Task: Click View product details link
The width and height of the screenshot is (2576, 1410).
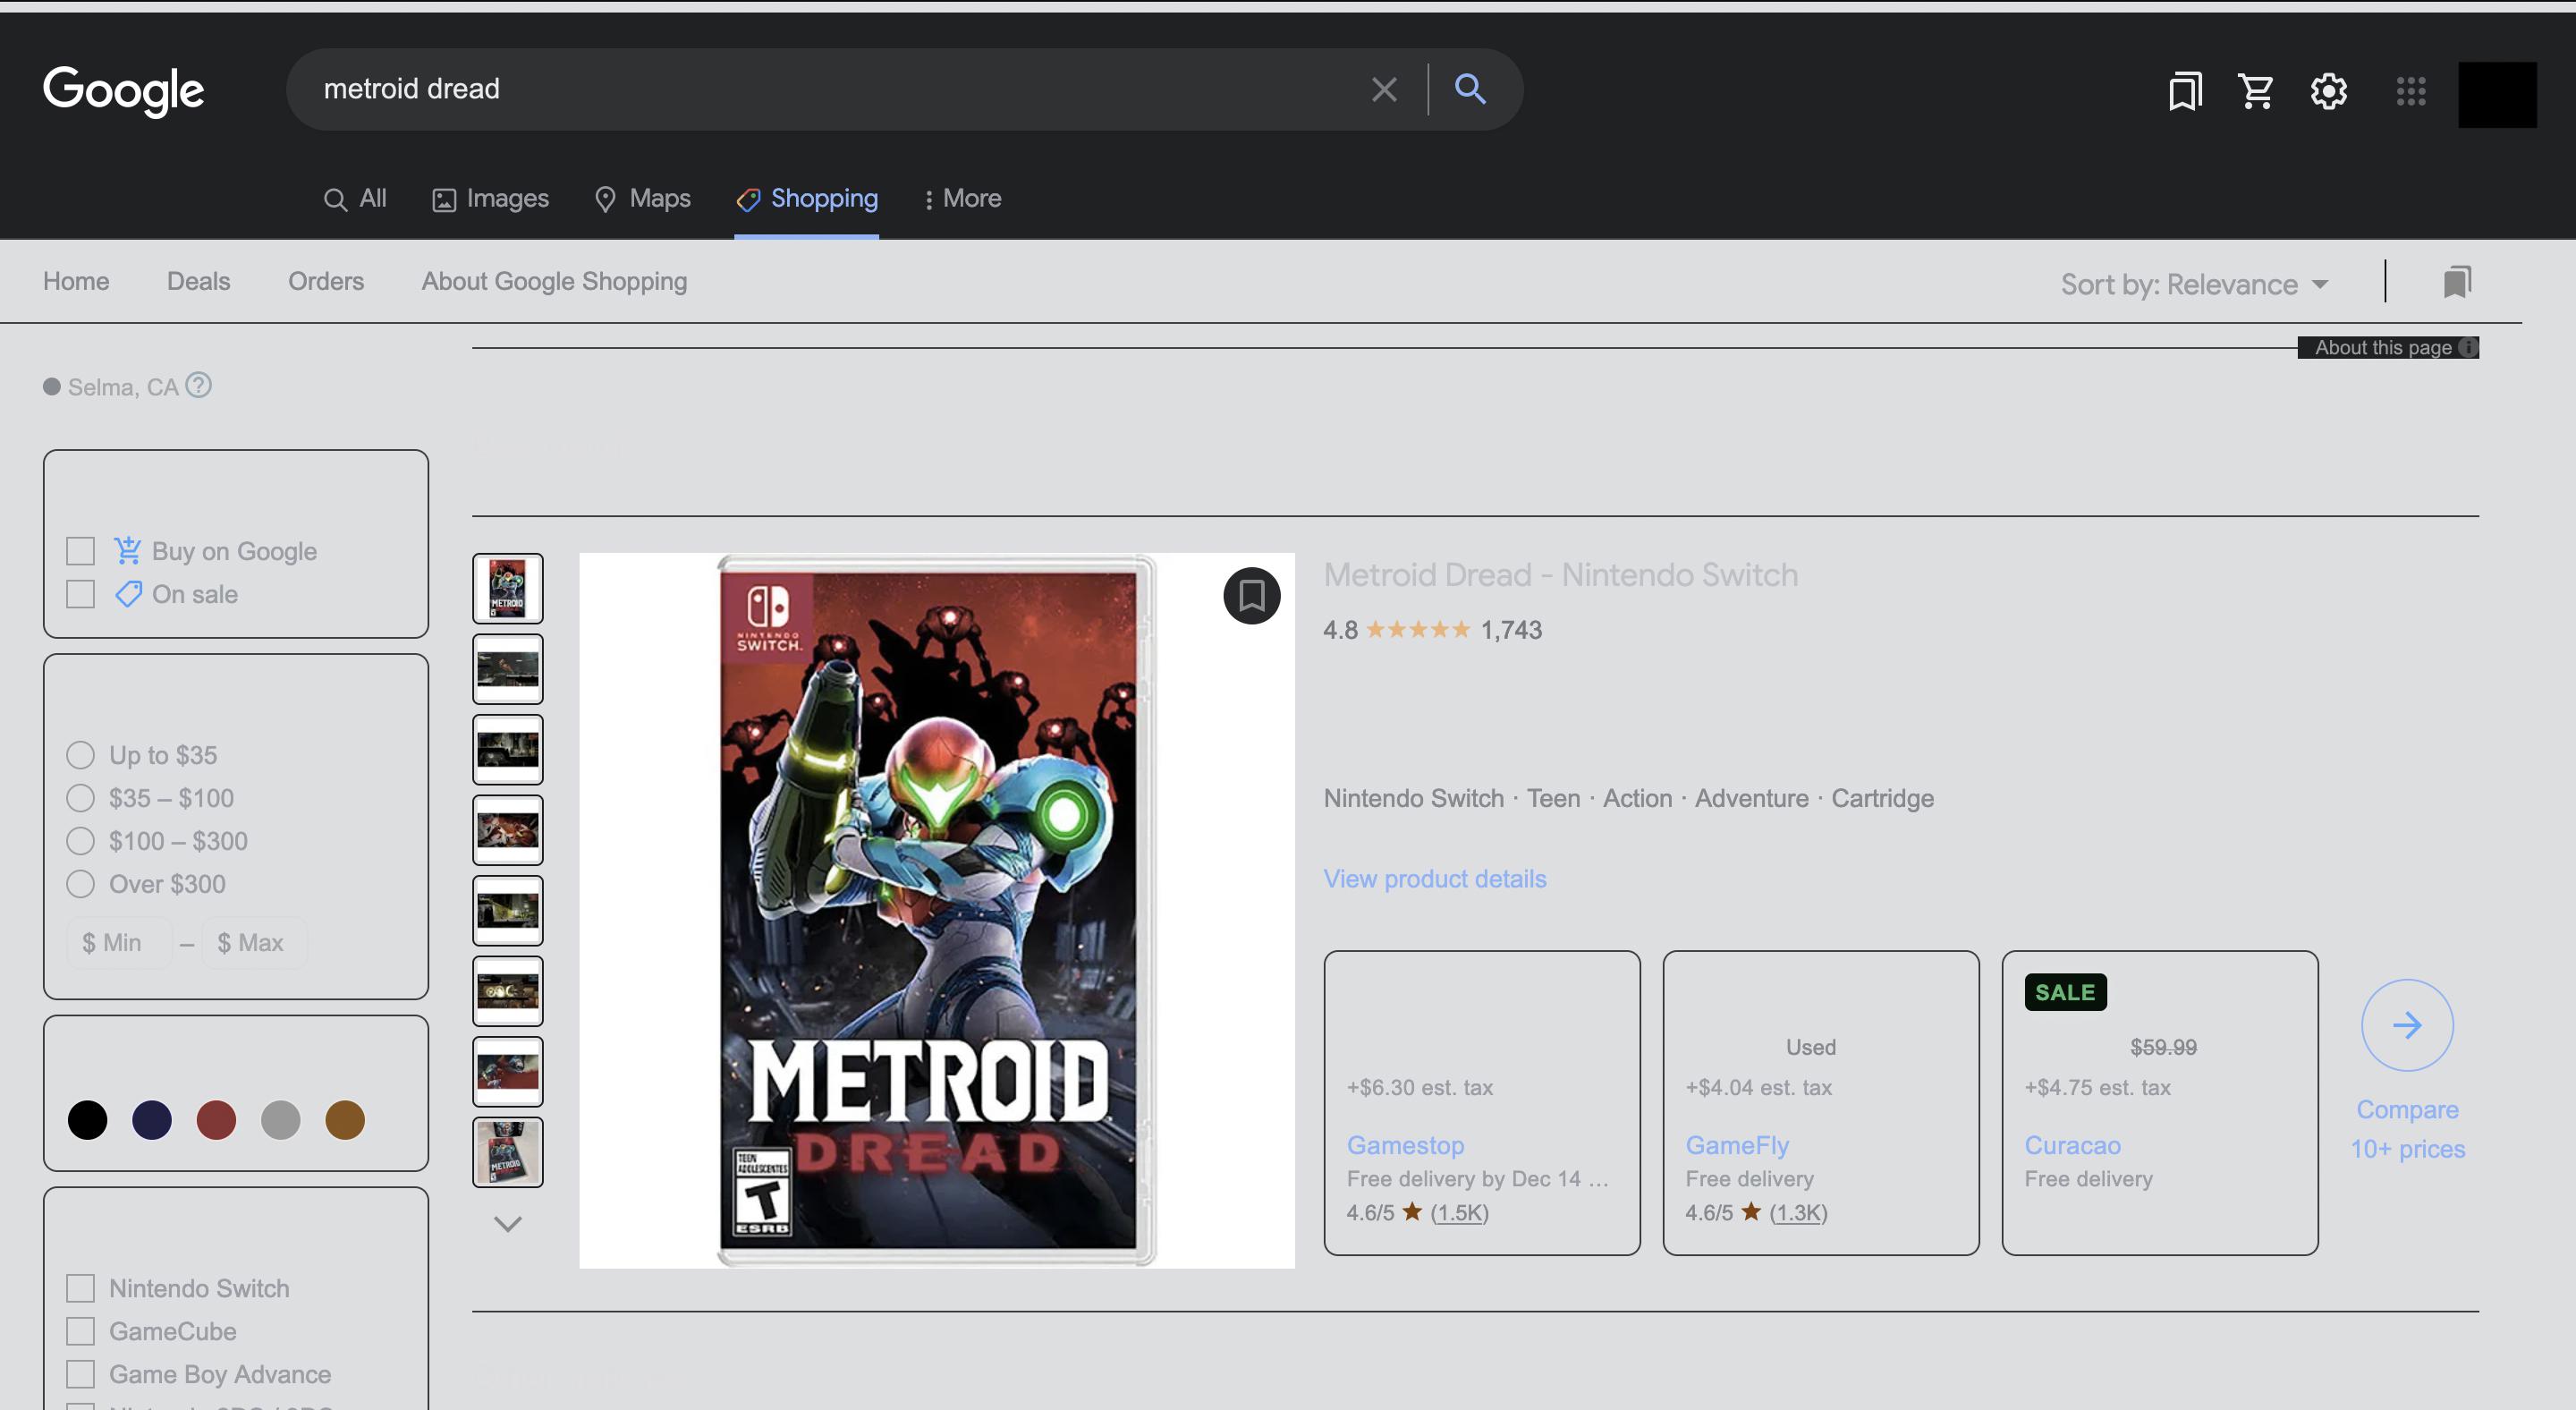Action: (1435, 879)
